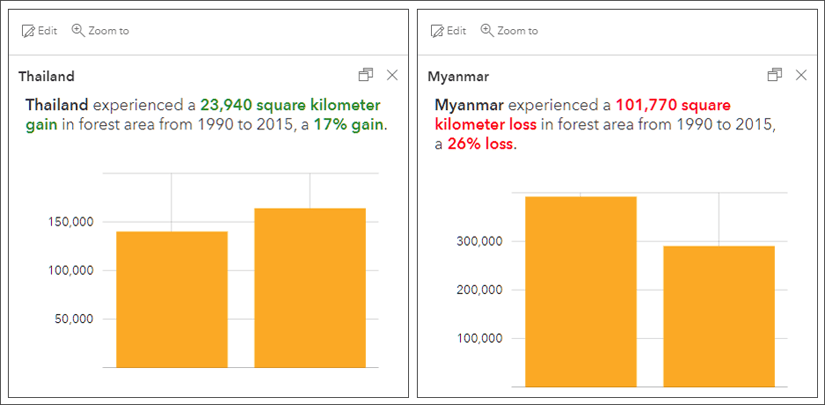Dock the Myanmar popup window
This screenshot has height=405, width=825.
774,75
